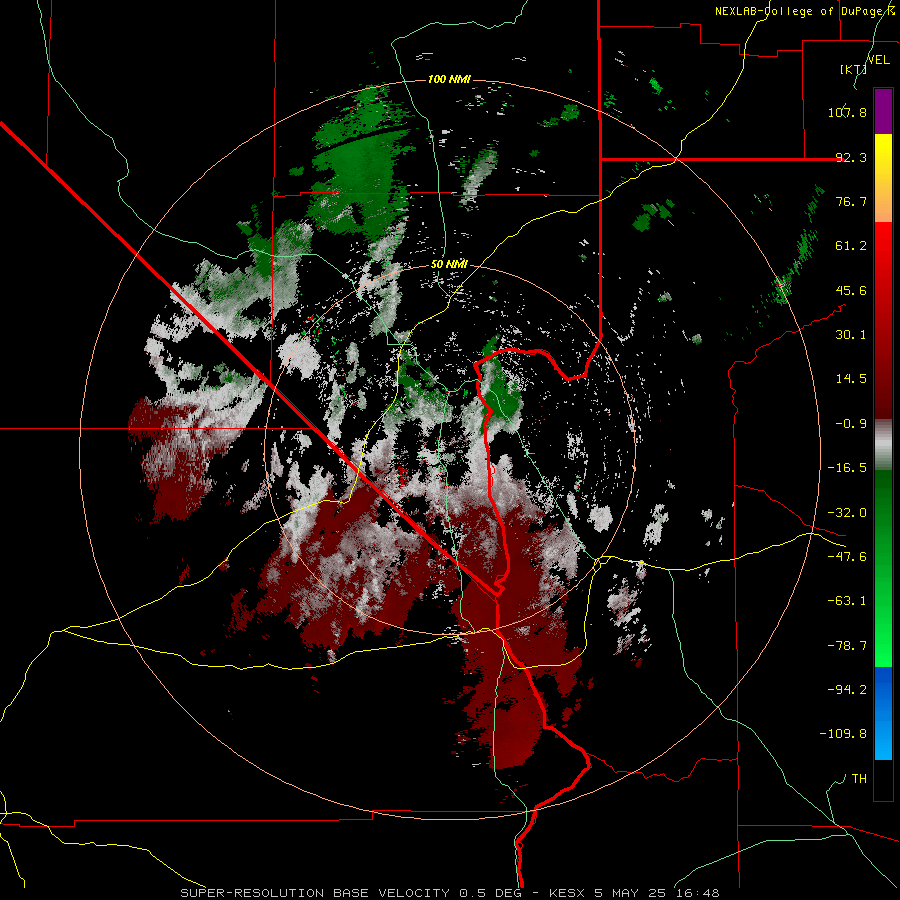Screen dimensions: 900x900
Task: Select the 45.6 legend value
Action: [851, 290]
